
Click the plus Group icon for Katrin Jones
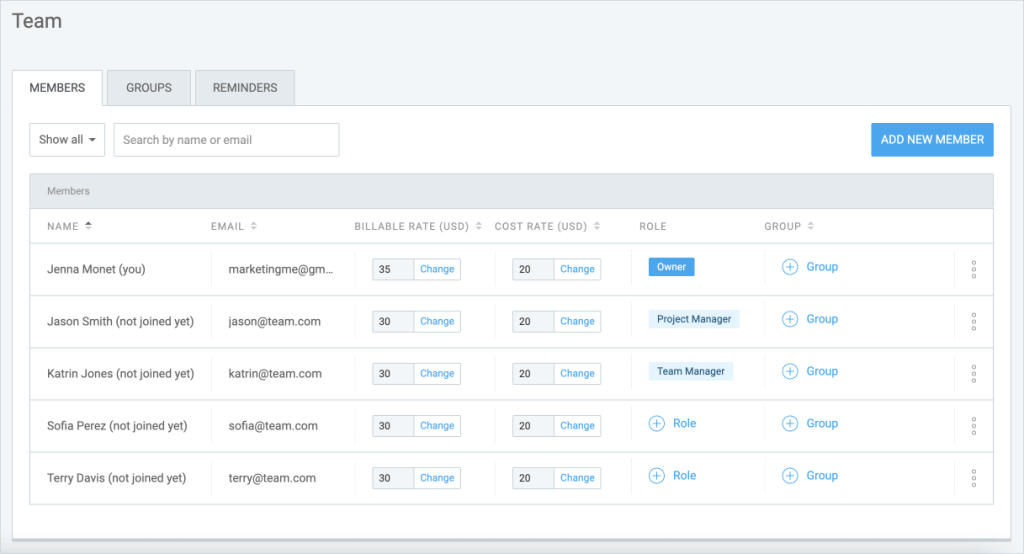pos(790,371)
